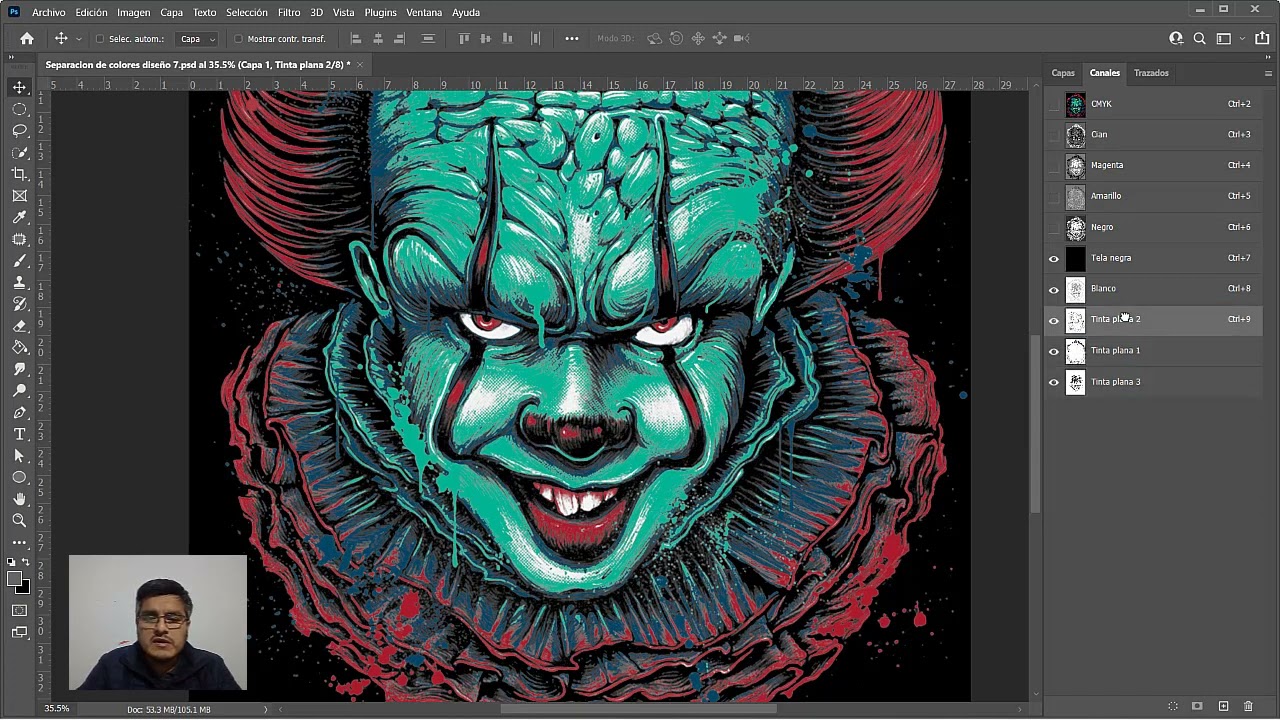1280x720 pixels.
Task: Select the Quick Selection tool
Action: (19, 152)
